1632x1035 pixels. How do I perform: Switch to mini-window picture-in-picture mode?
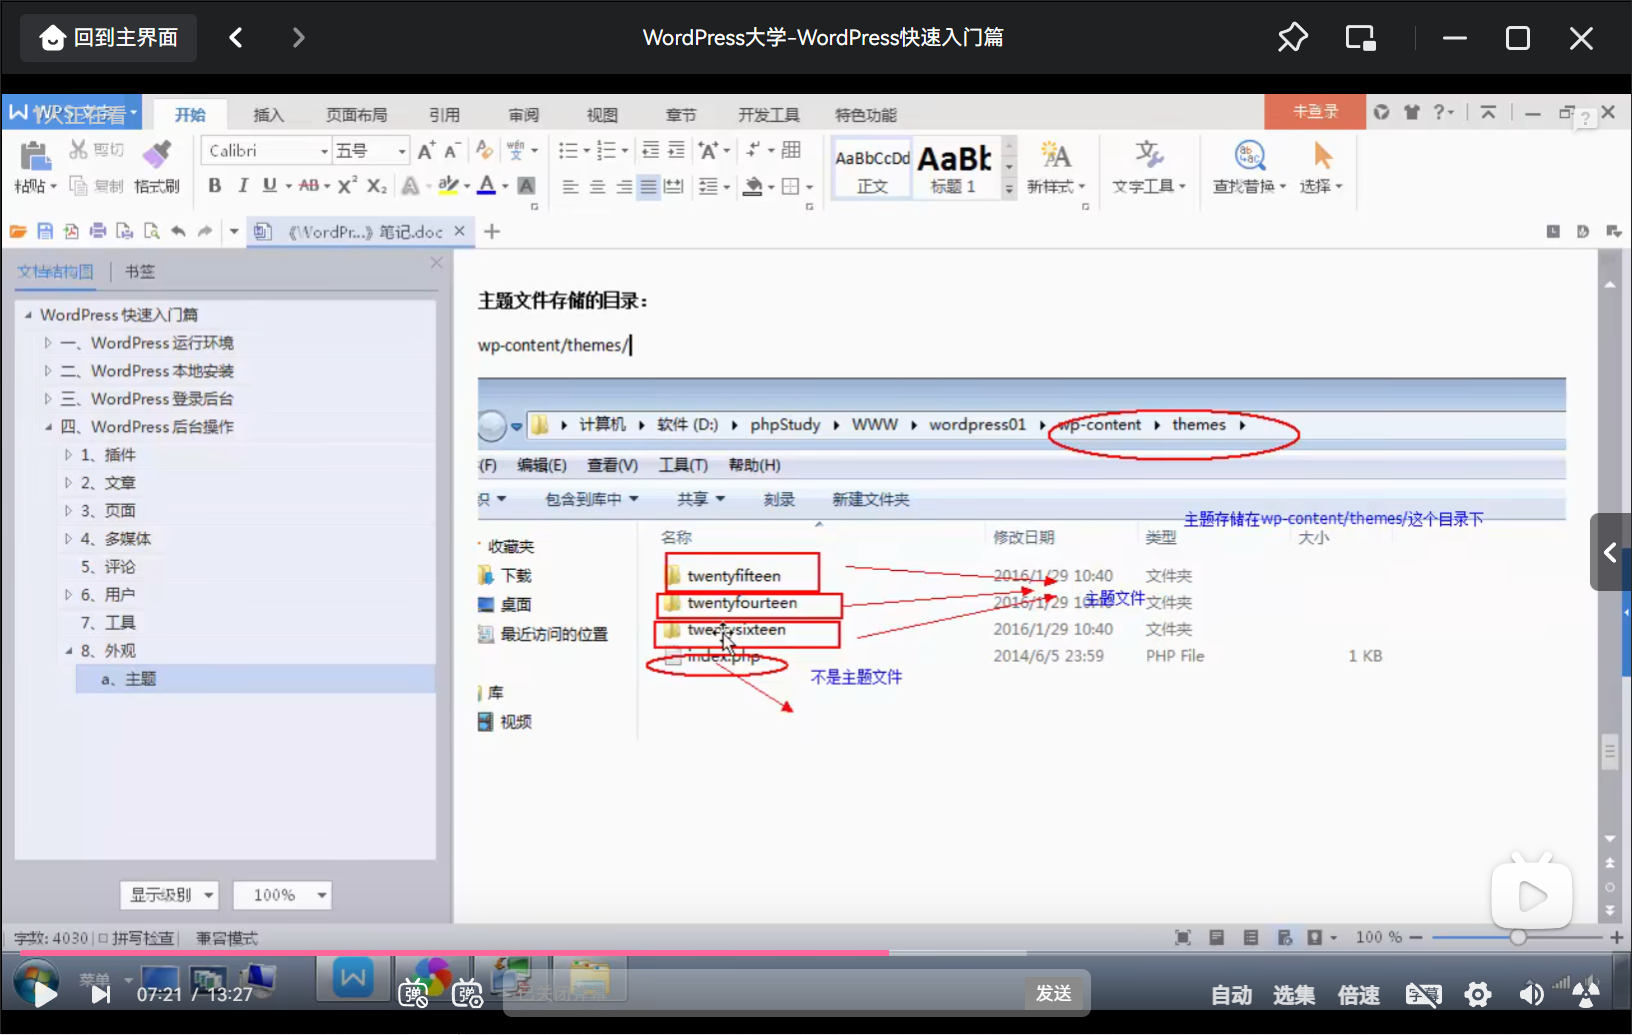pos(1360,38)
